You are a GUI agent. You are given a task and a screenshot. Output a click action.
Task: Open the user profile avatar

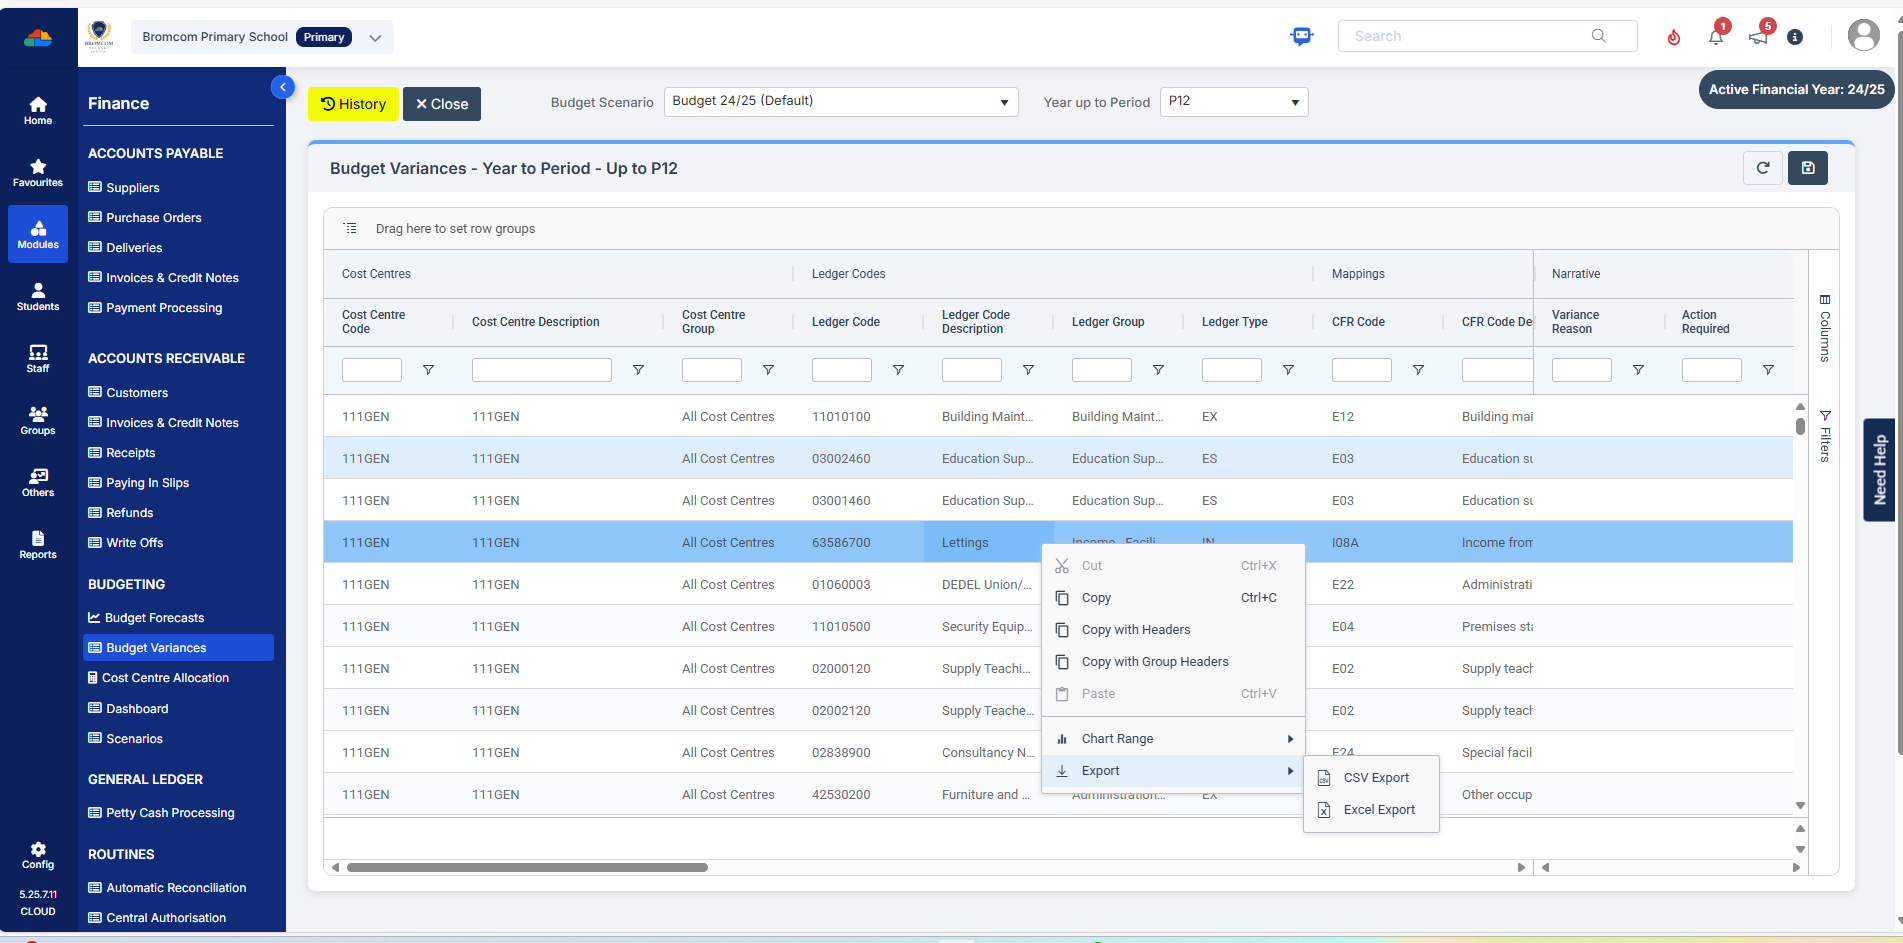(x=1863, y=36)
